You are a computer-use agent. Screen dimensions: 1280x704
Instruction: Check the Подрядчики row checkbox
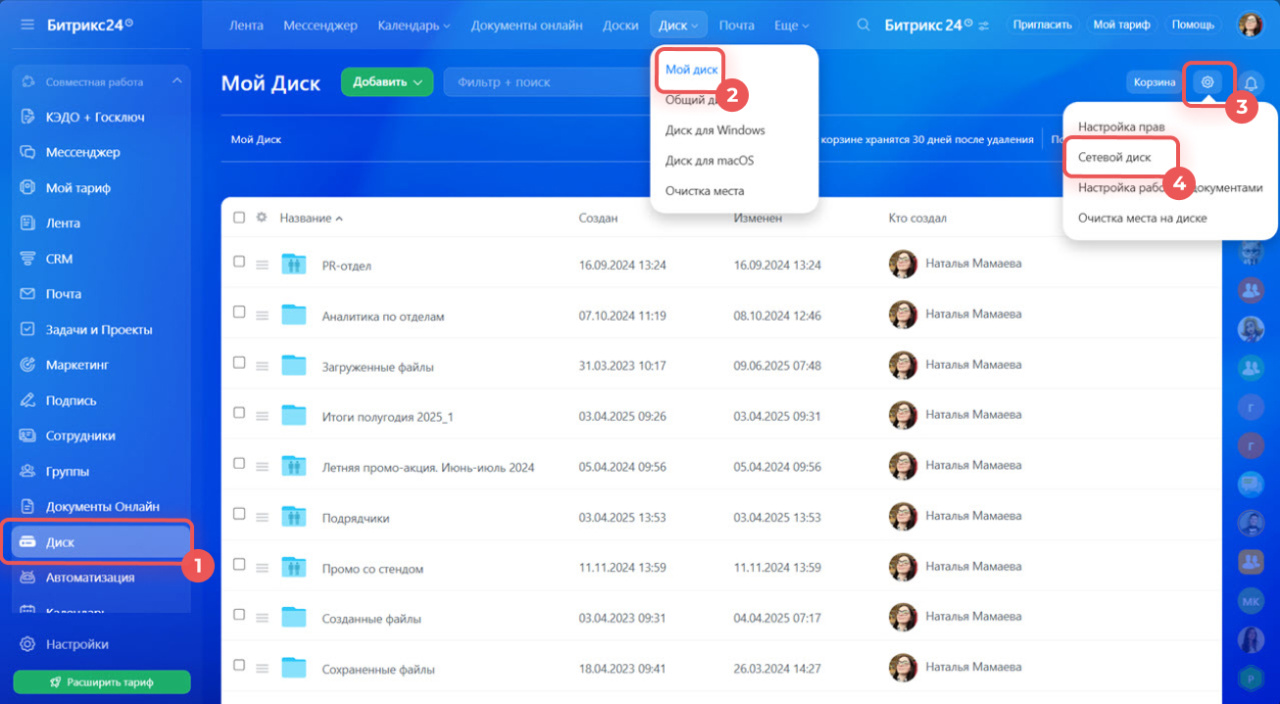[x=239, y=514]
